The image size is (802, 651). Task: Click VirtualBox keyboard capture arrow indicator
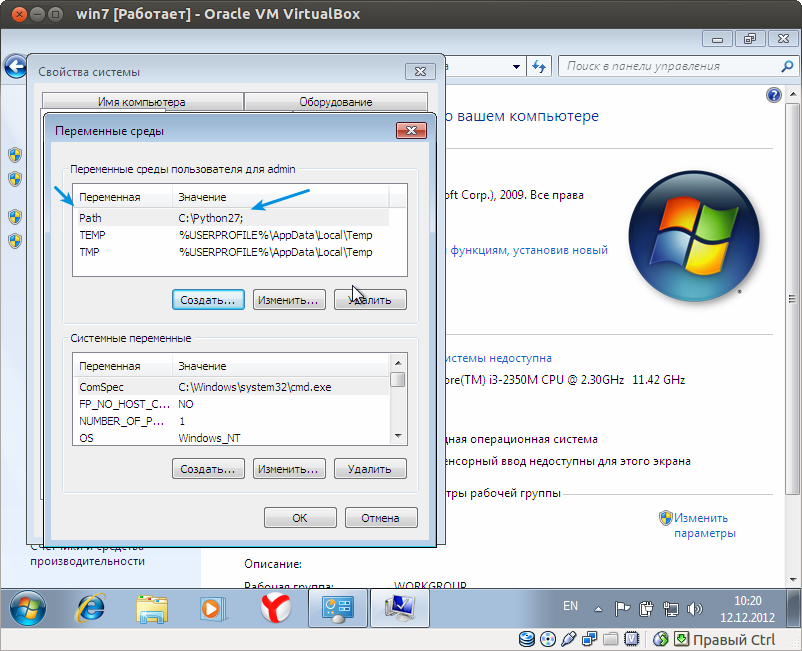(x=681, y=639)
